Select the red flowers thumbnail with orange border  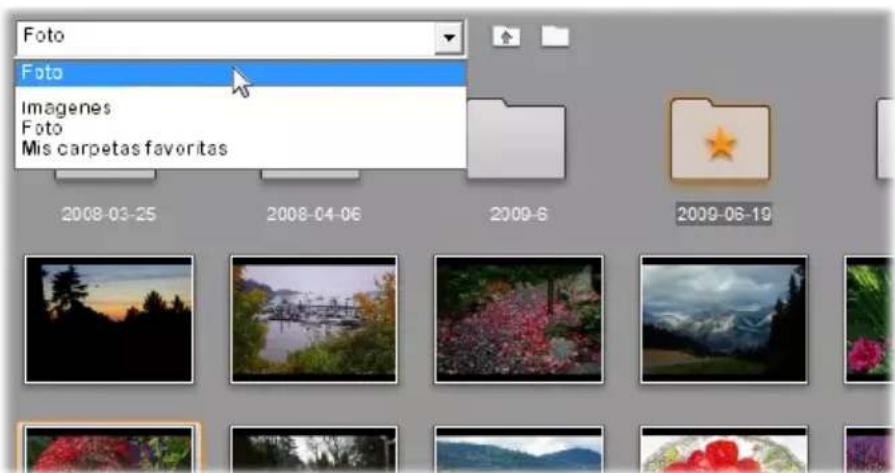tap(109, 448)
